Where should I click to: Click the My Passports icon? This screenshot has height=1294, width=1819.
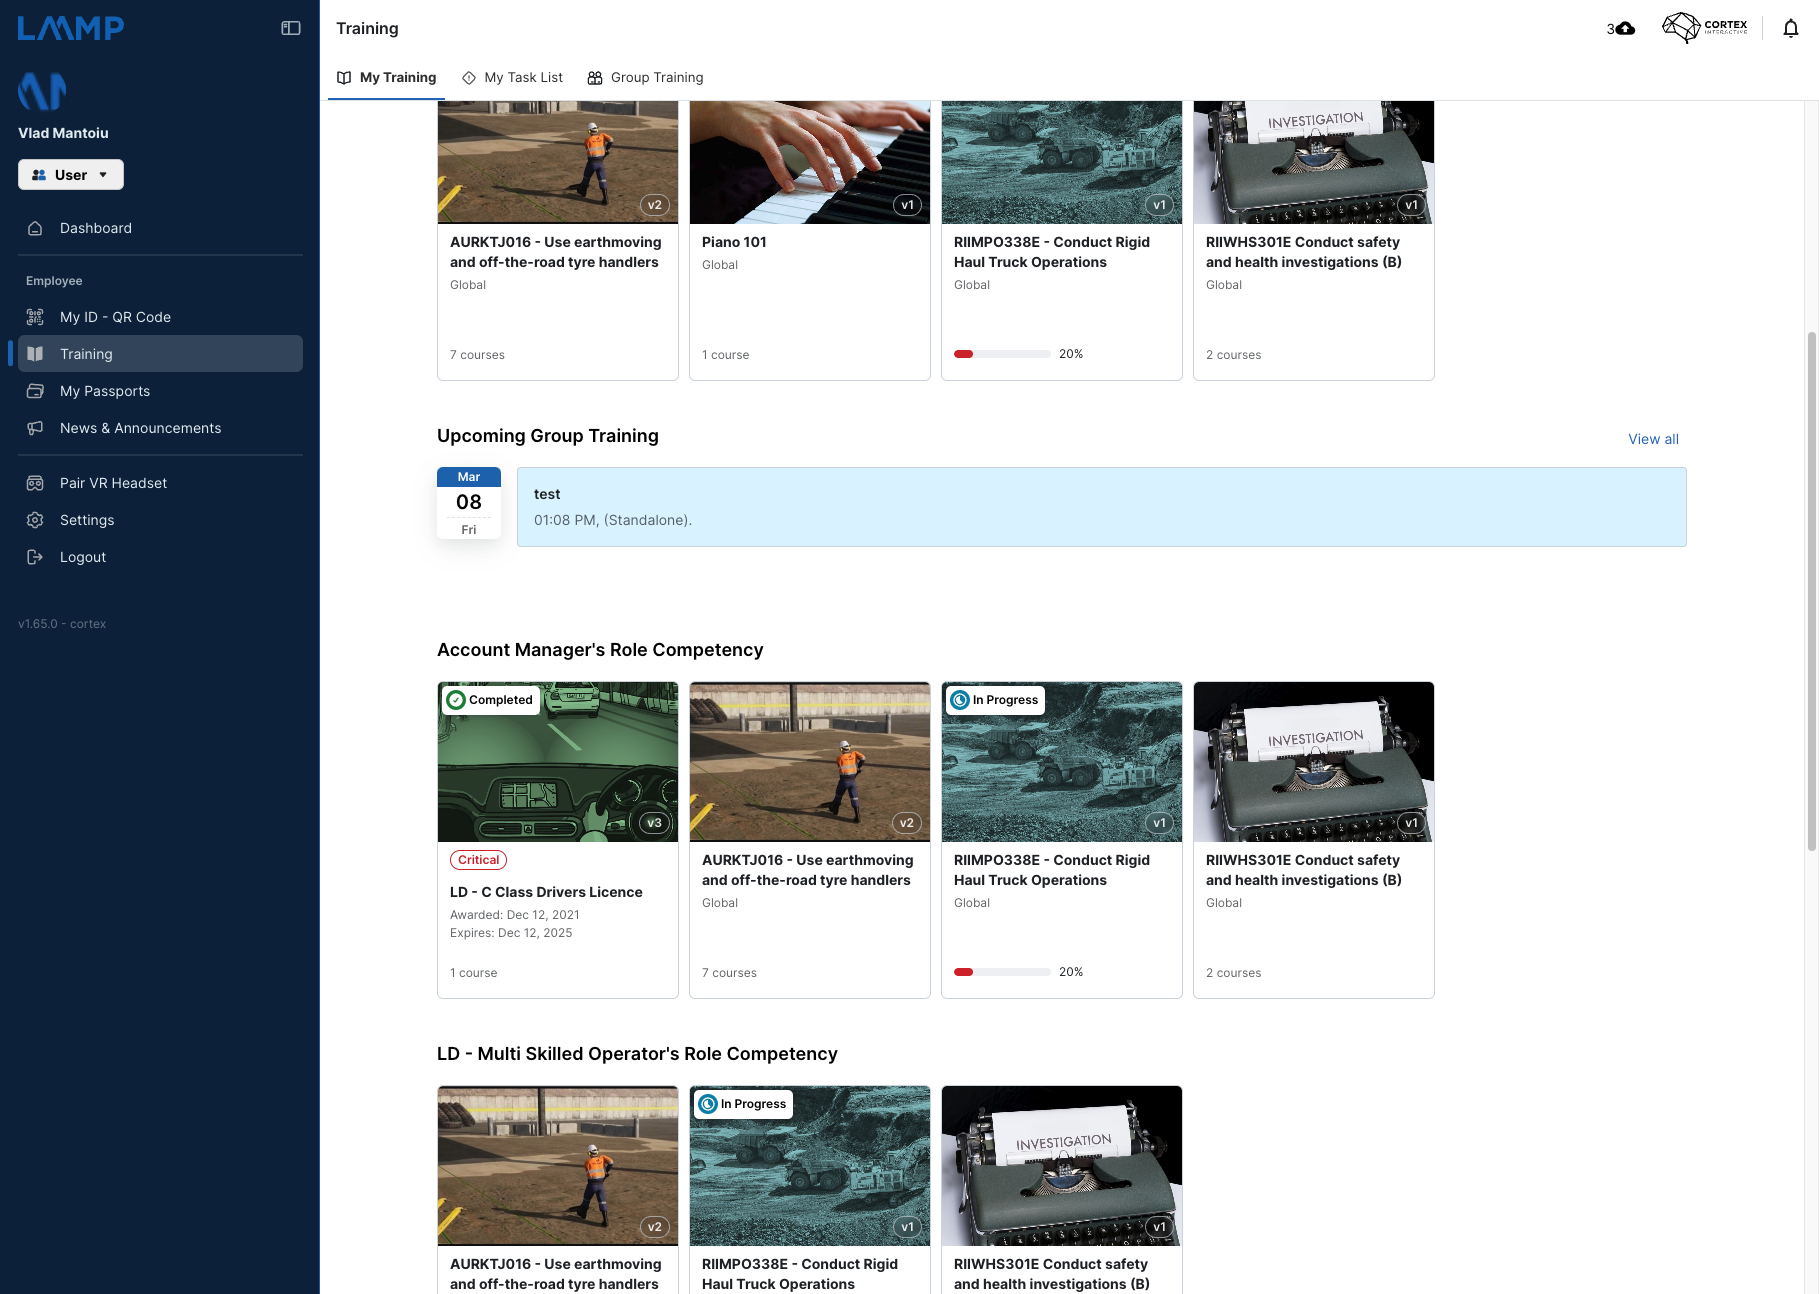(x=35, y=391)
